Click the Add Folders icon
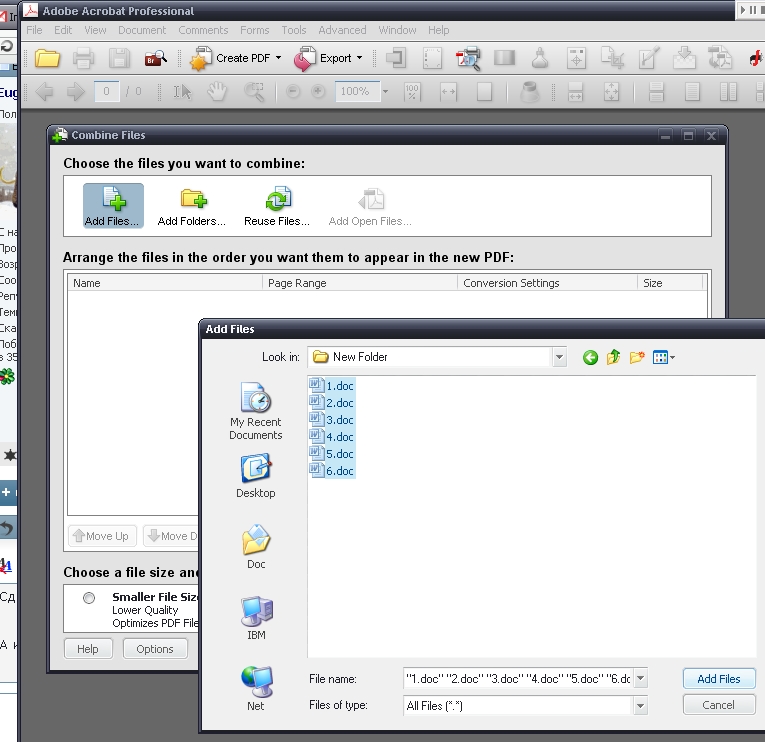765x742 pixels. (x=192, y=206)
